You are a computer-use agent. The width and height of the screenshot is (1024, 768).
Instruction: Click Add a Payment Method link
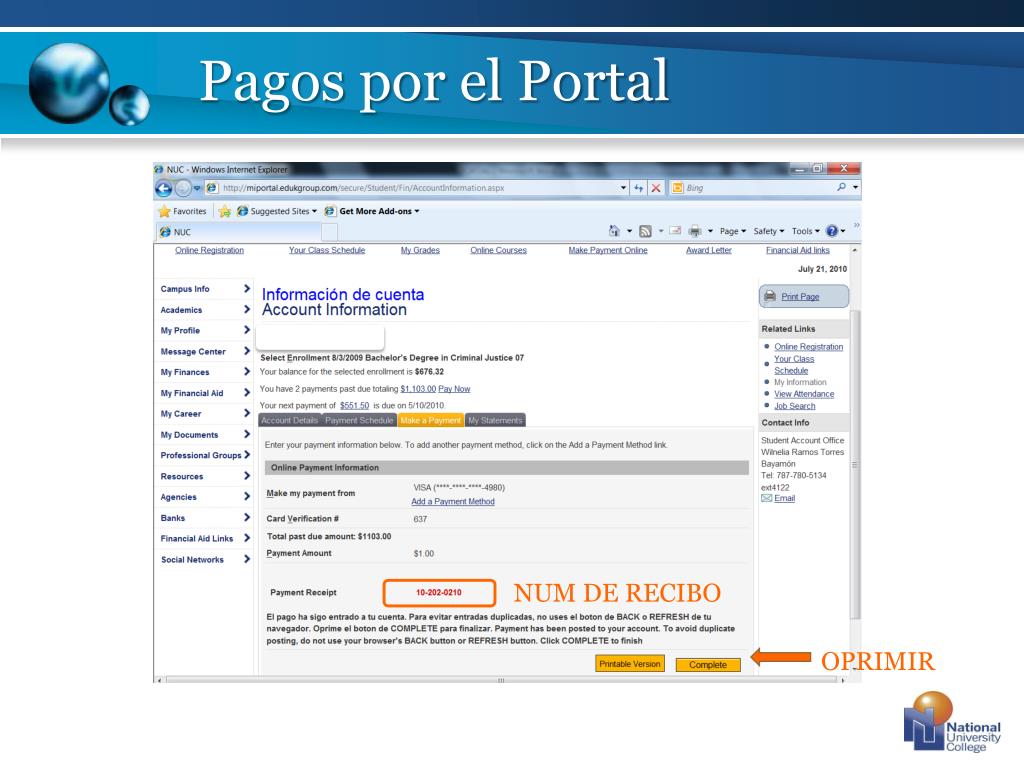tap(453, 502)
